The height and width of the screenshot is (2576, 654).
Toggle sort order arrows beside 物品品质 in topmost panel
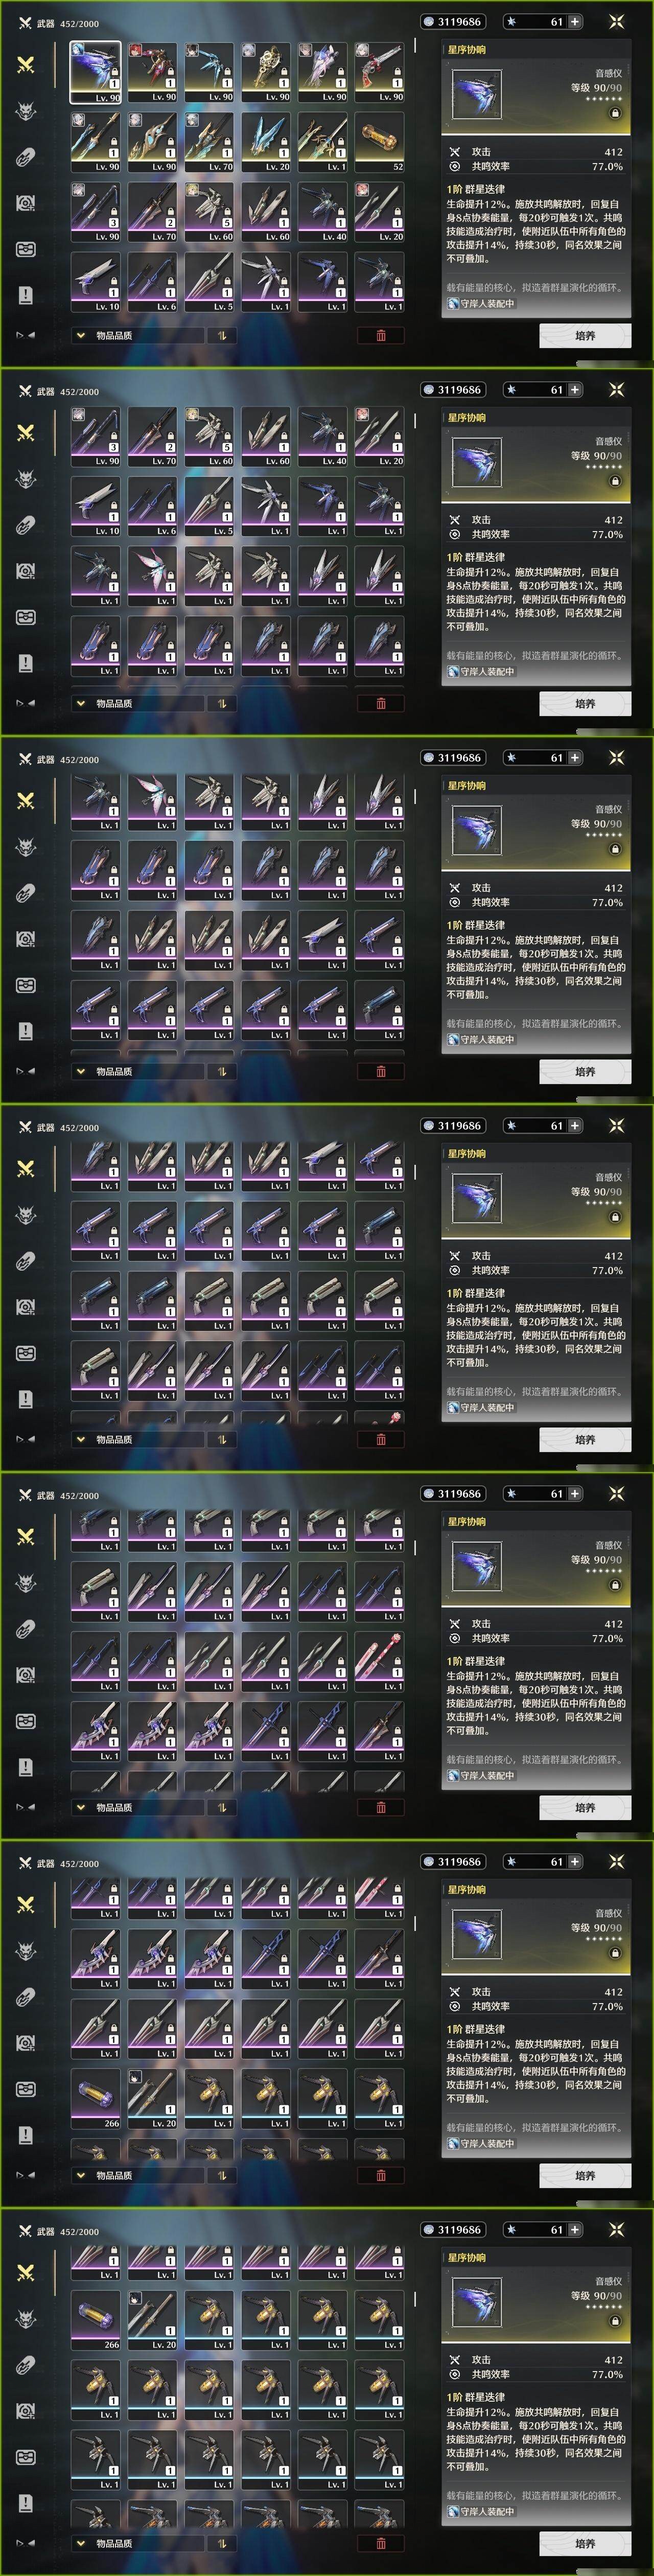click(222, 335)
